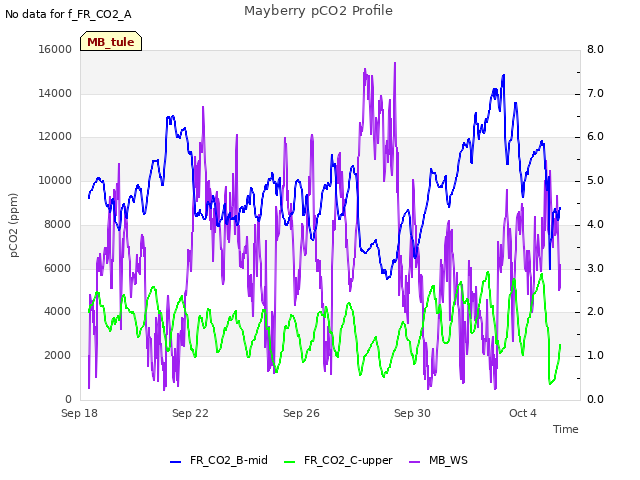Click the 6.0 right axis tick label

pyautogui.click(x=595, y=137)
